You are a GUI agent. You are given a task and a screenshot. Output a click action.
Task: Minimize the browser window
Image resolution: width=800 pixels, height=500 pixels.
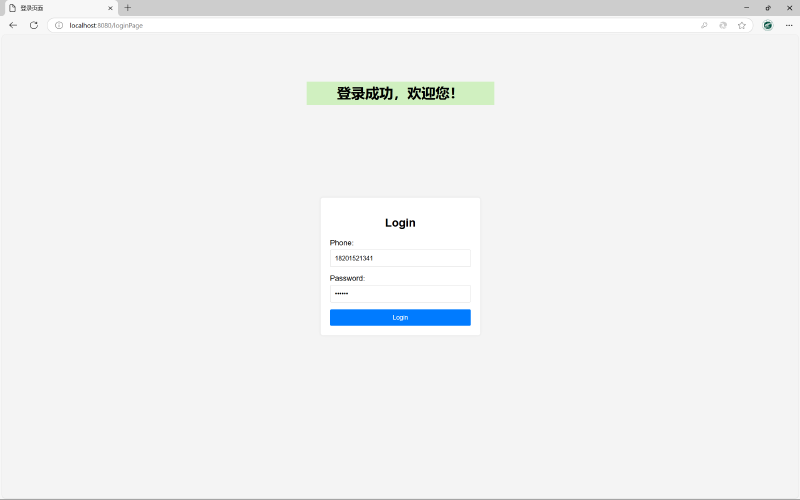(746, 8)
